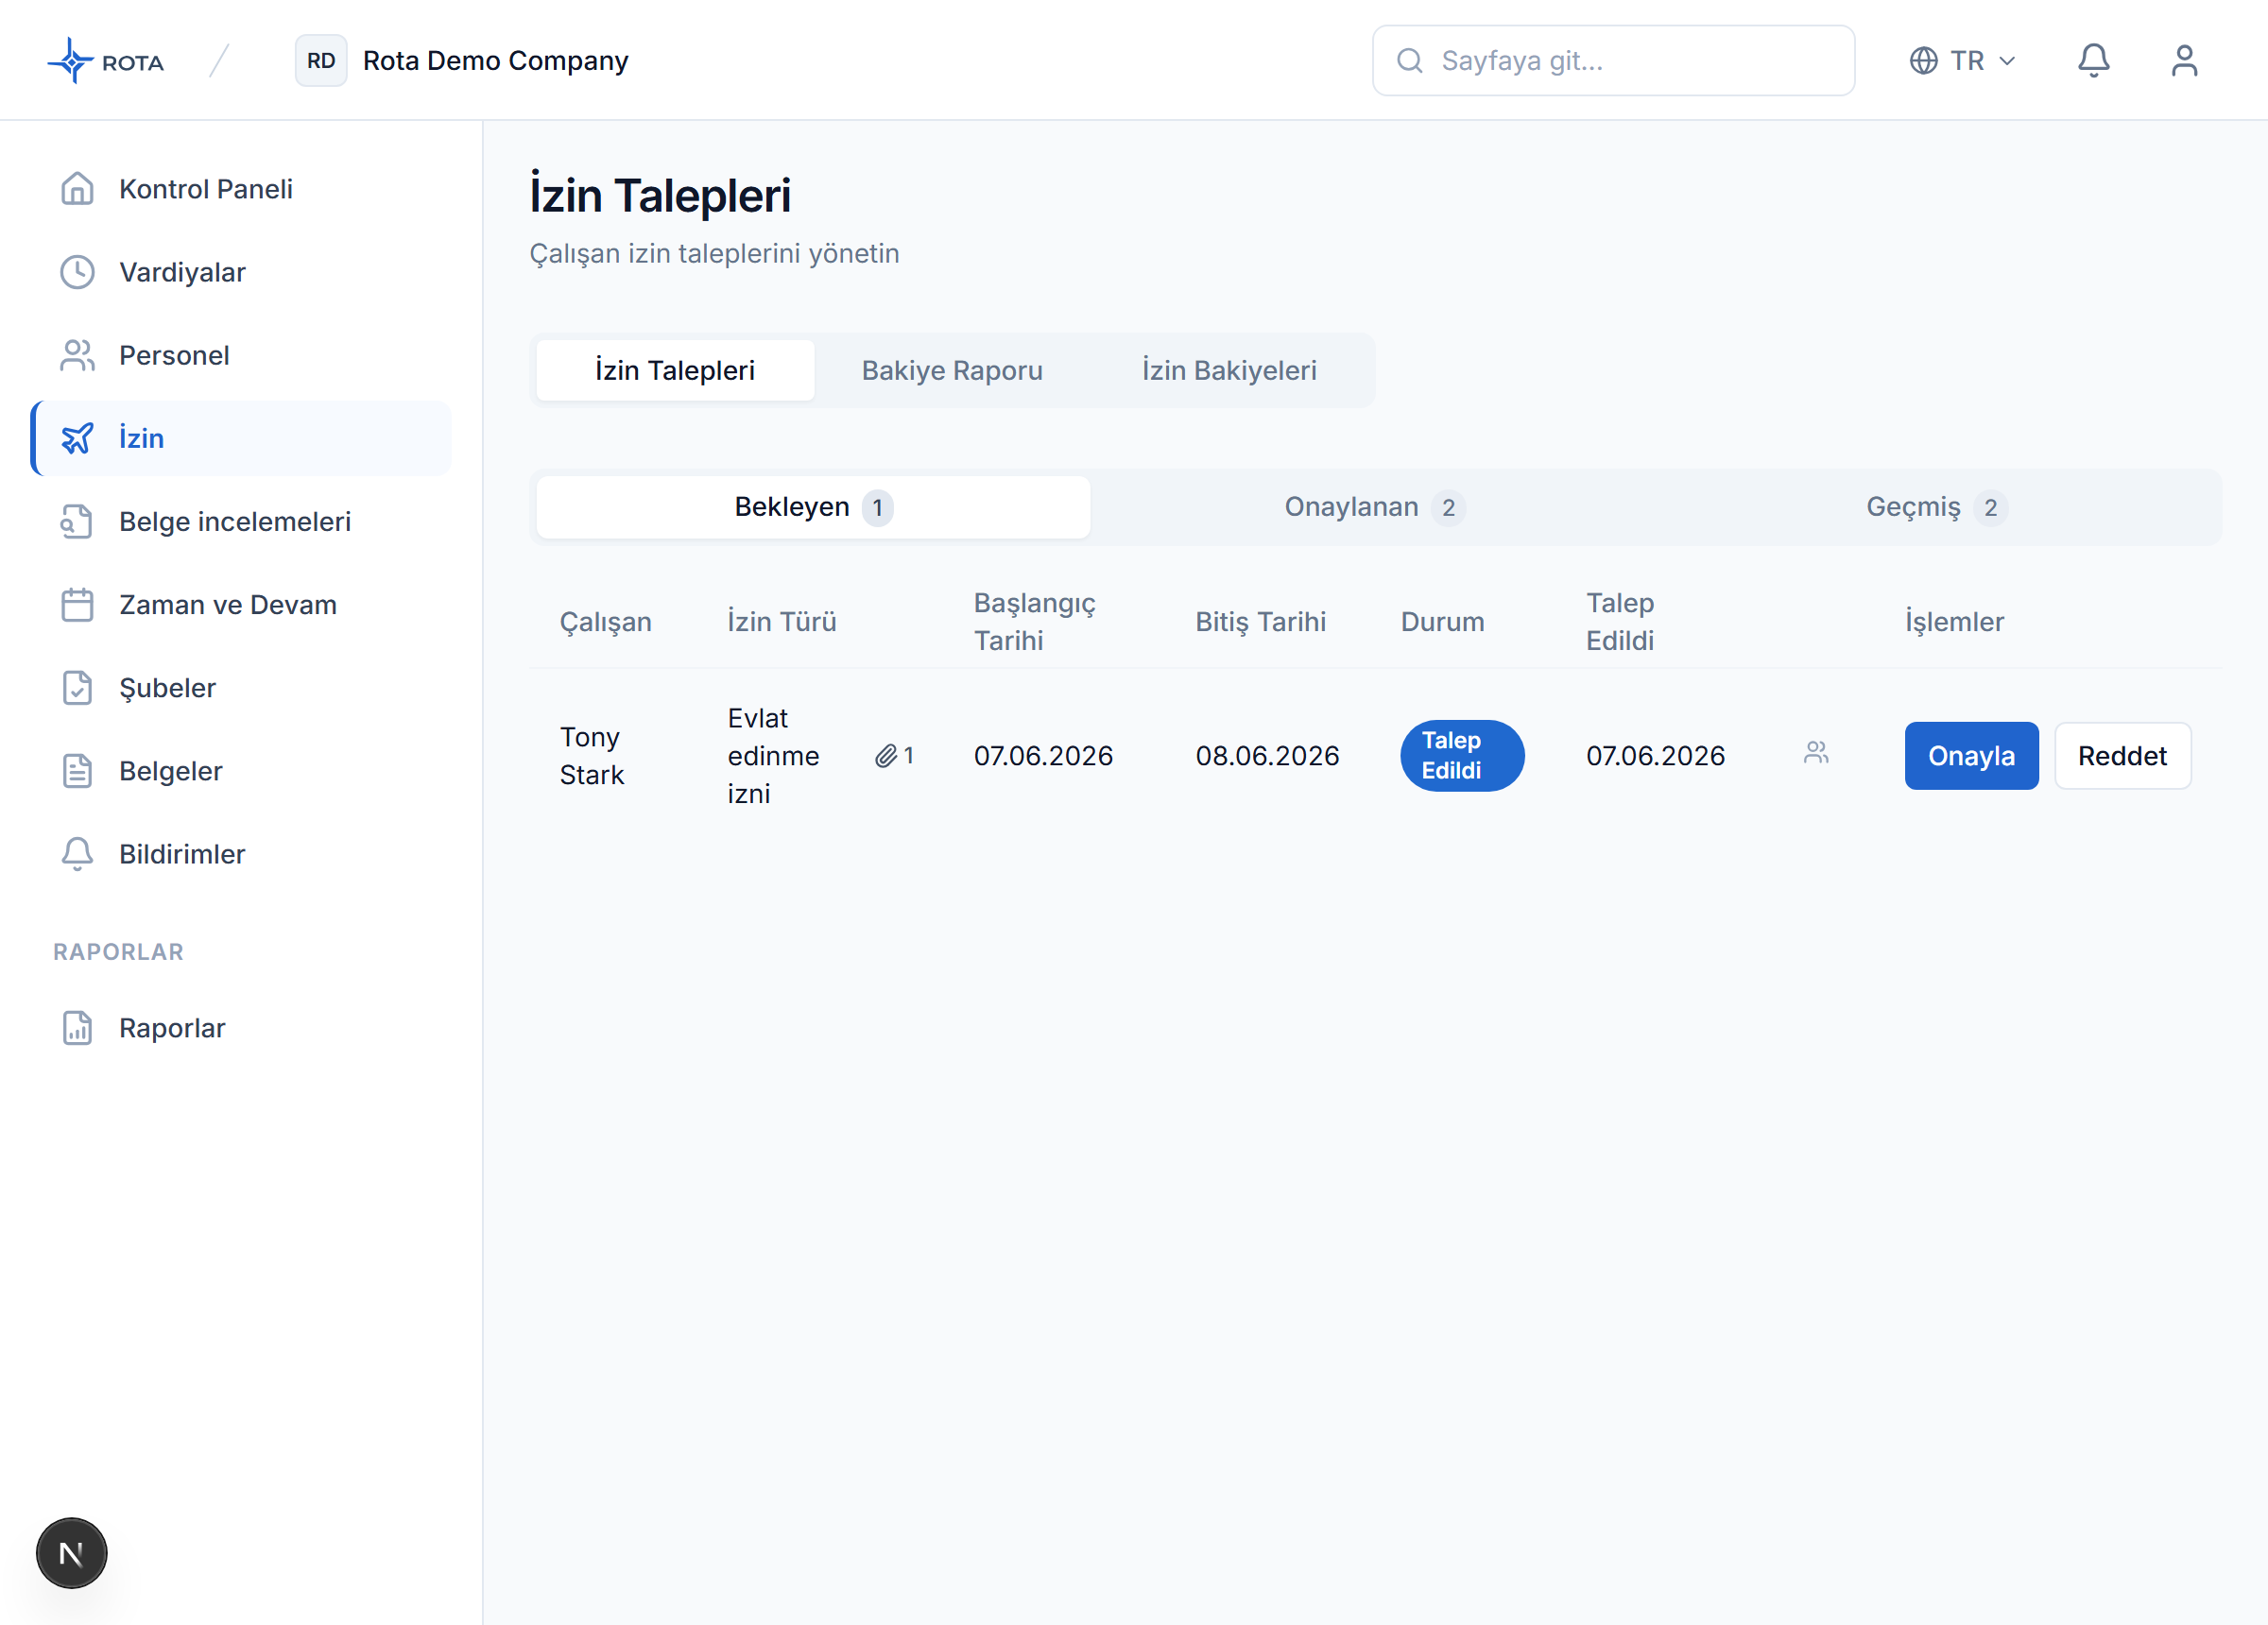Image resolution: width=2268 pixels, height=1625 pixels.
Task: Approve request with the Onayla button
Action: coord(1971,756)
